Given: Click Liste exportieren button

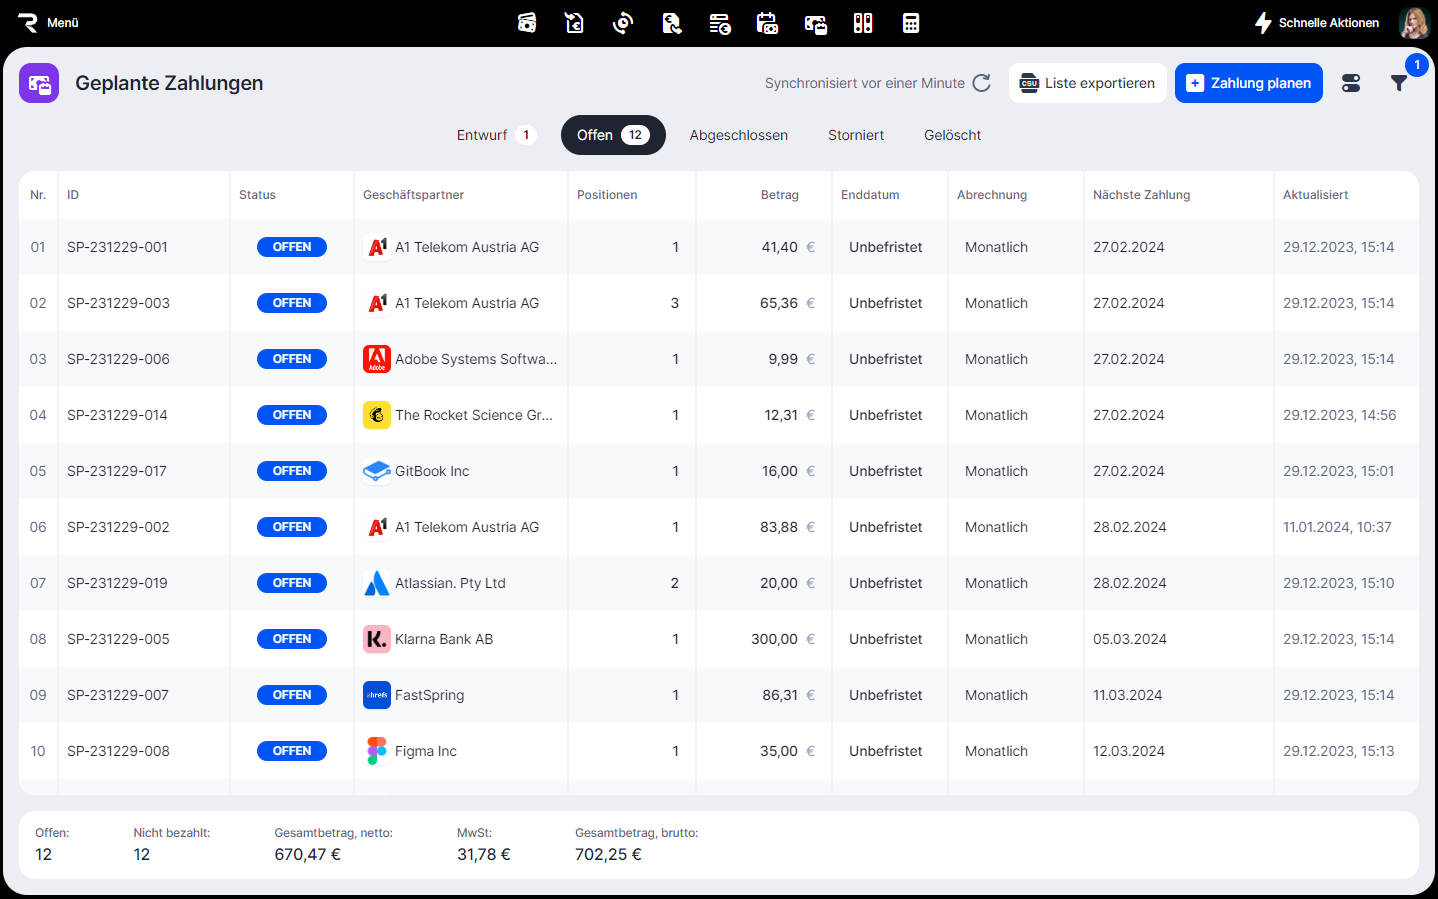Looking at the screenshot, I should point(1087,83).
